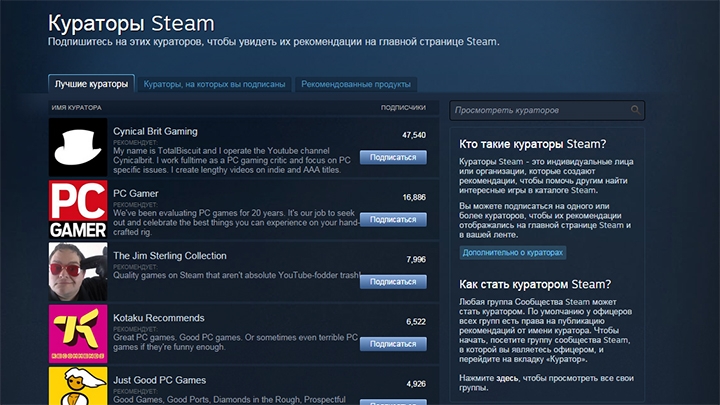This screenshot has width=720, height=405.
Task: Subscribe to The Jim Sterling Collection
Action: (393, 282)
